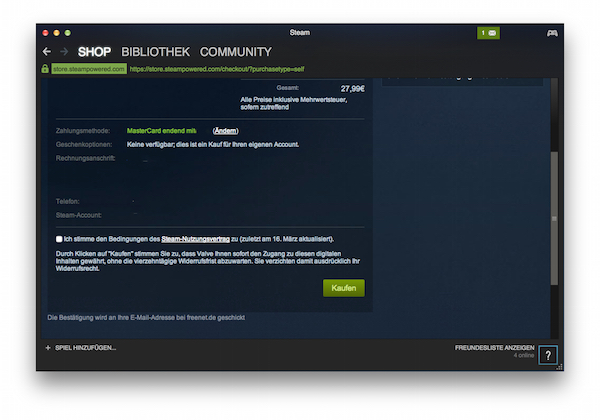Click the Mehrwertsteuer price notice text
This screenshot has width=600, height=420.
[294, 103]
